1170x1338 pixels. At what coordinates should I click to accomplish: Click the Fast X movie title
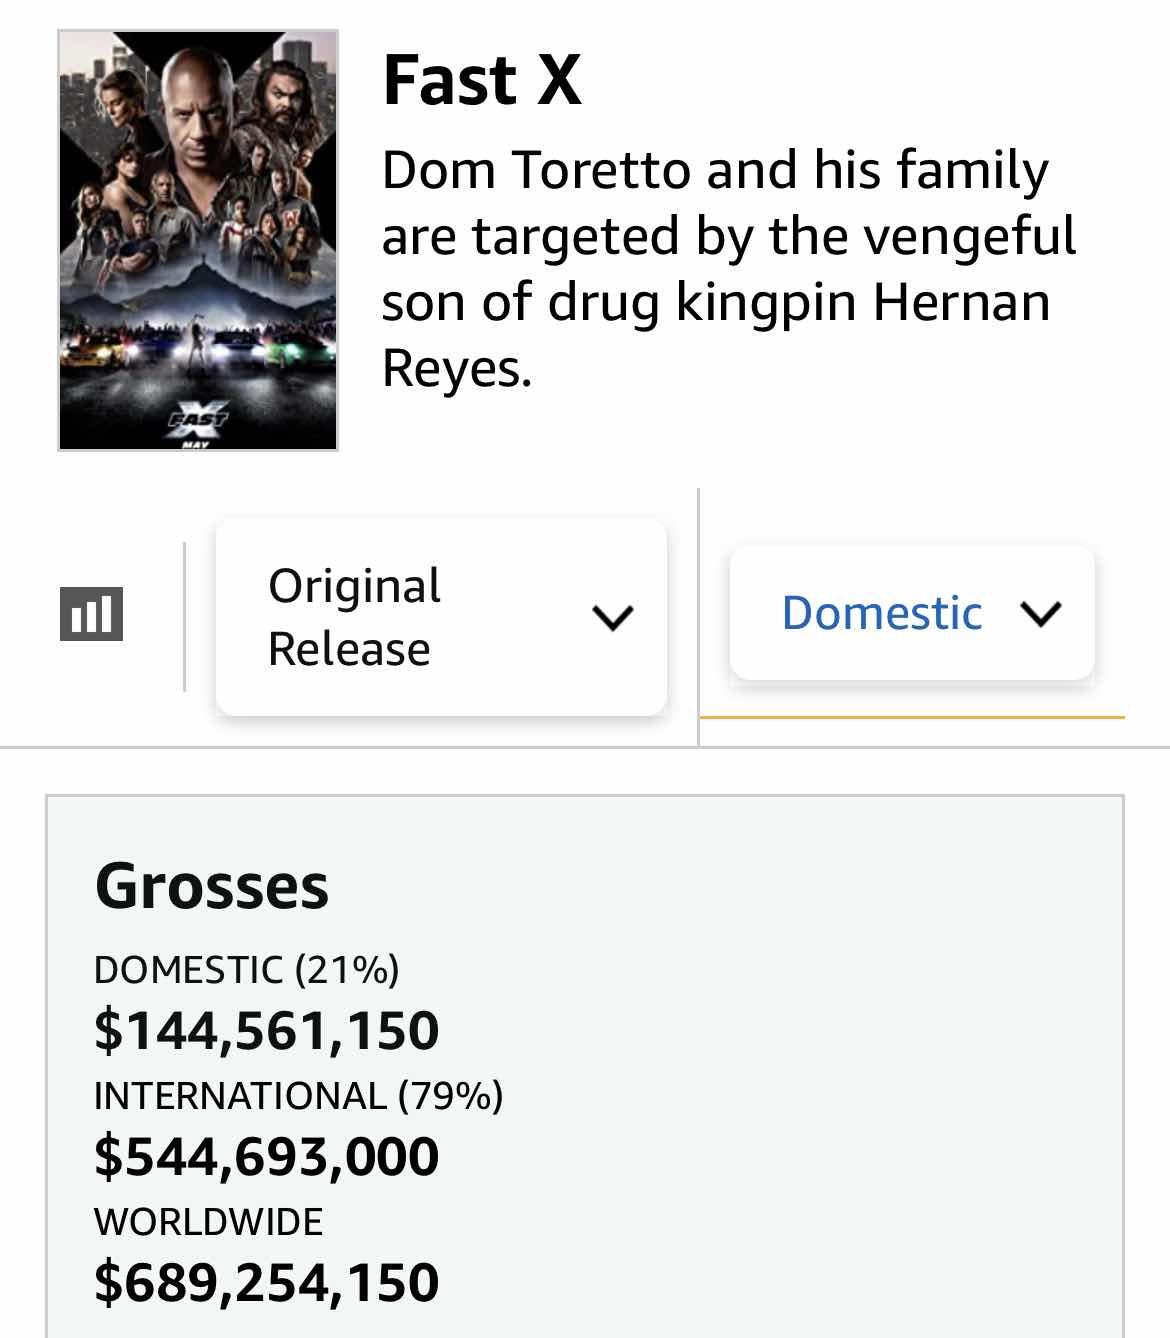point(481,80)
